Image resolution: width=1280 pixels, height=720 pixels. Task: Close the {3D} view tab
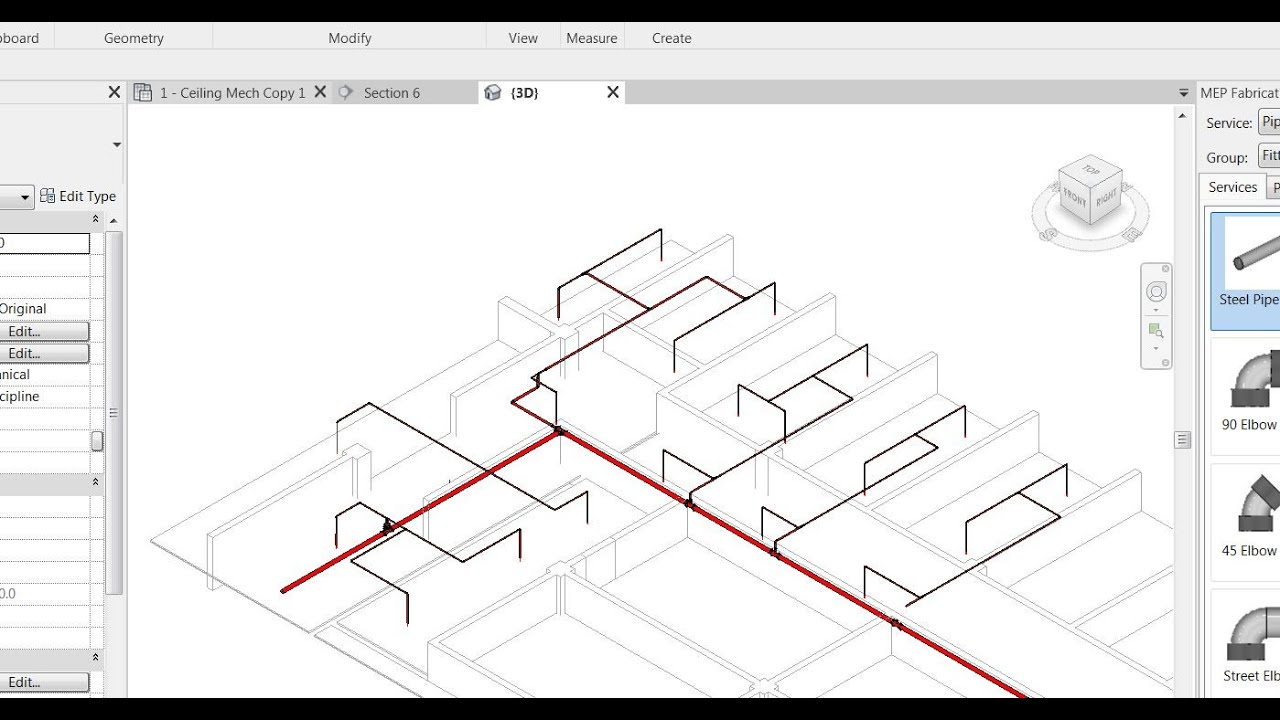point(613,92)
